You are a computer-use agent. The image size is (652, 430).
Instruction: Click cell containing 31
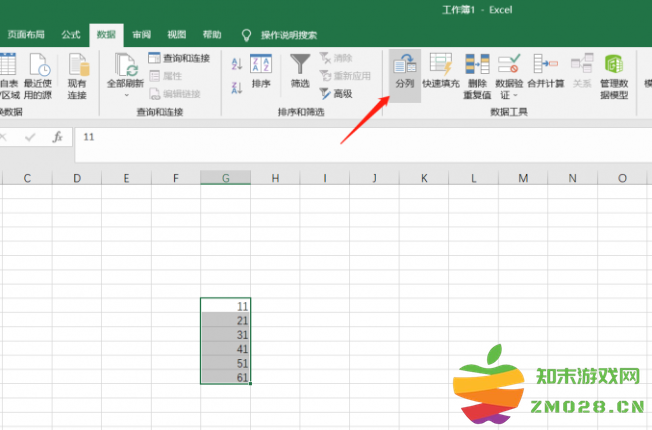[x=225, y=334]
